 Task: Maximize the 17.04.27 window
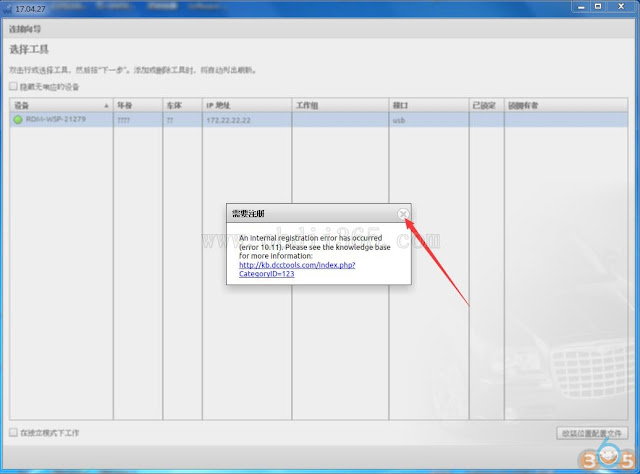[598, 7]
